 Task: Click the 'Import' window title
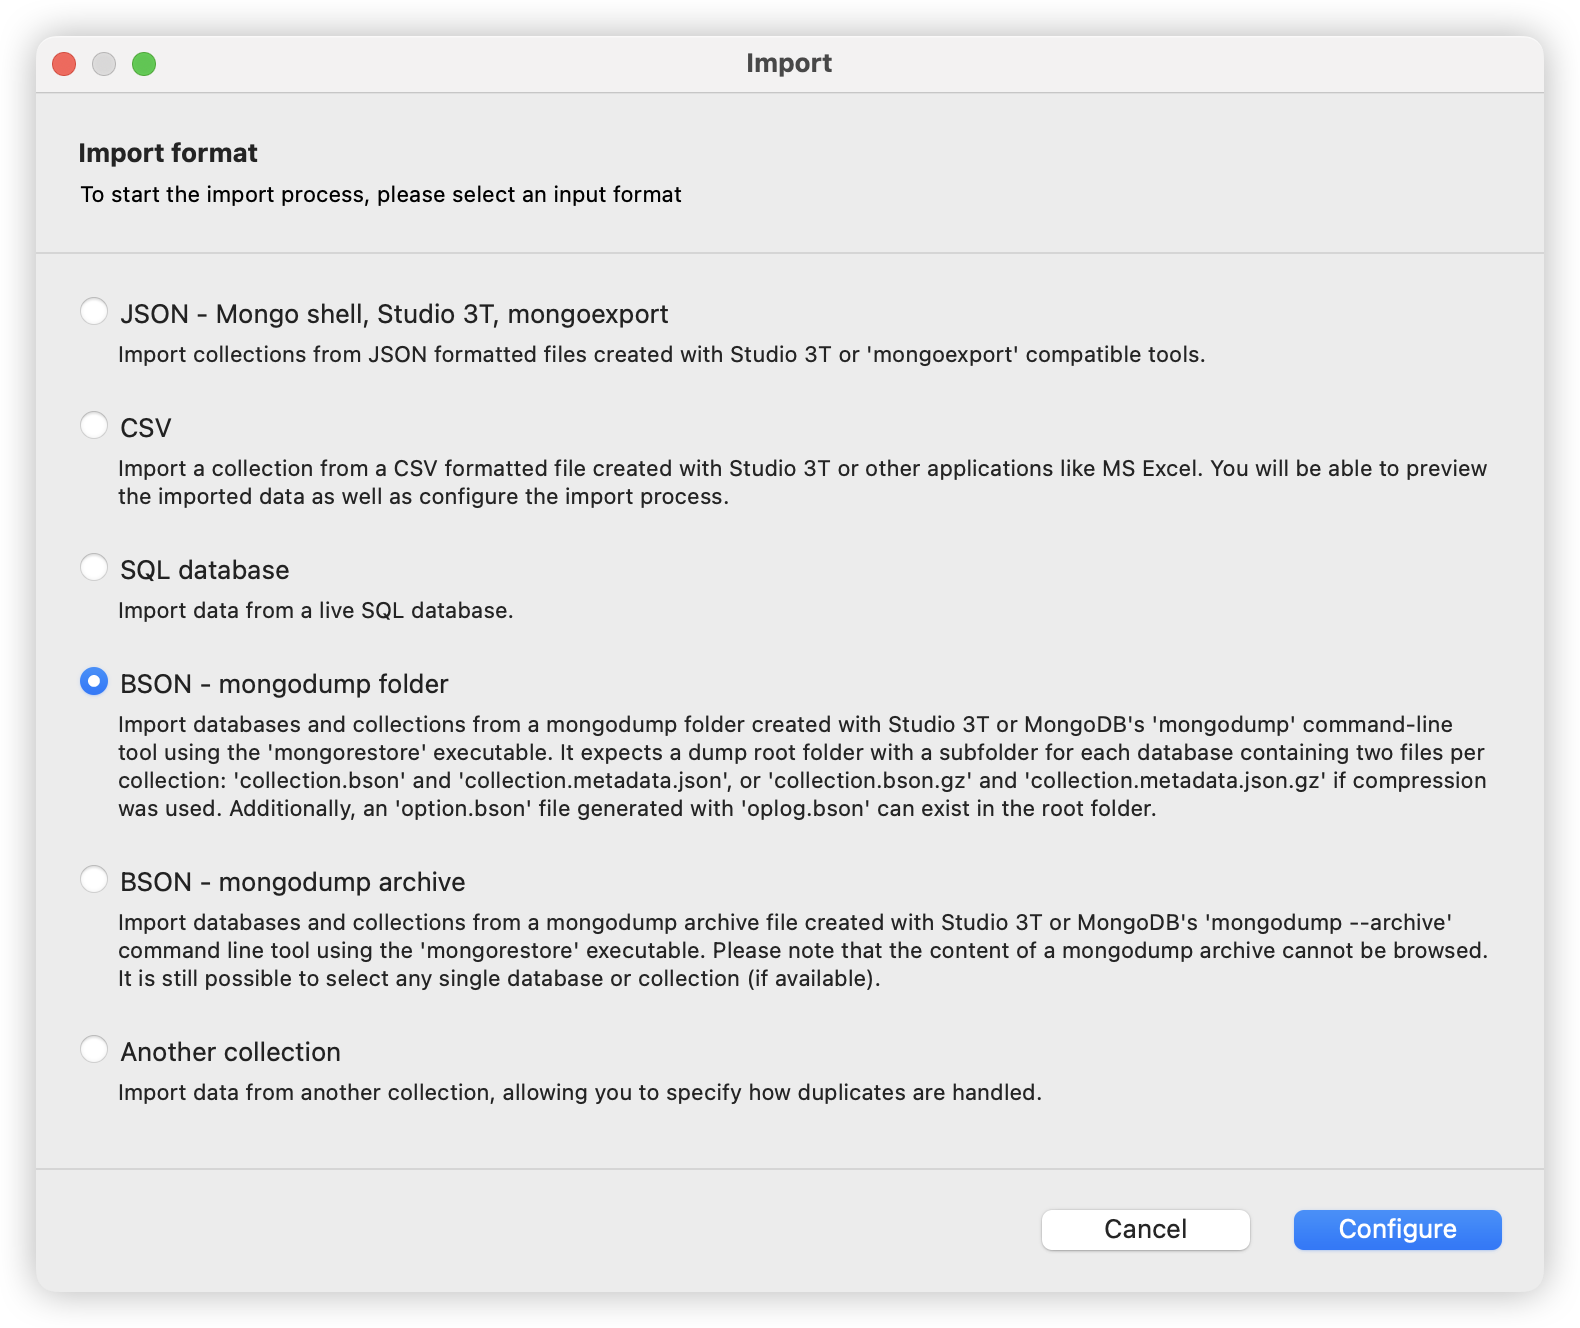coord(789,63)
